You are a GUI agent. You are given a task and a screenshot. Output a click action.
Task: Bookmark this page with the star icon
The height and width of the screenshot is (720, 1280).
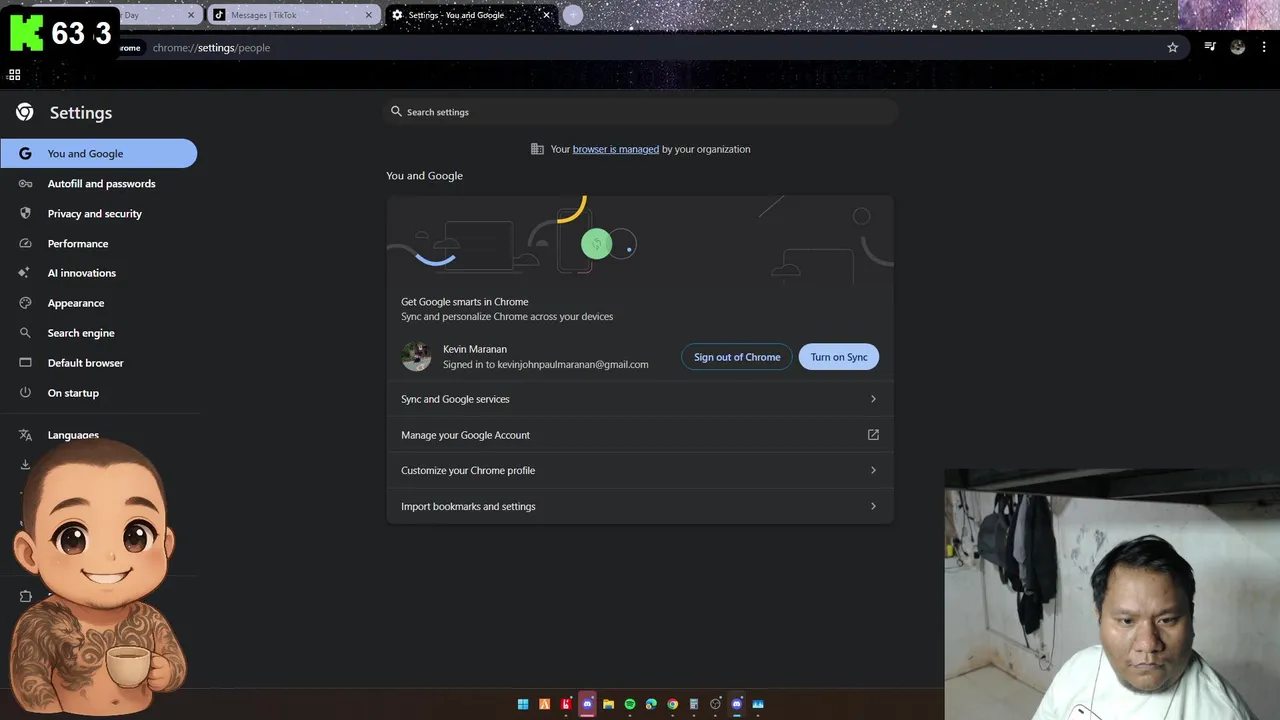pos(1173,47)
